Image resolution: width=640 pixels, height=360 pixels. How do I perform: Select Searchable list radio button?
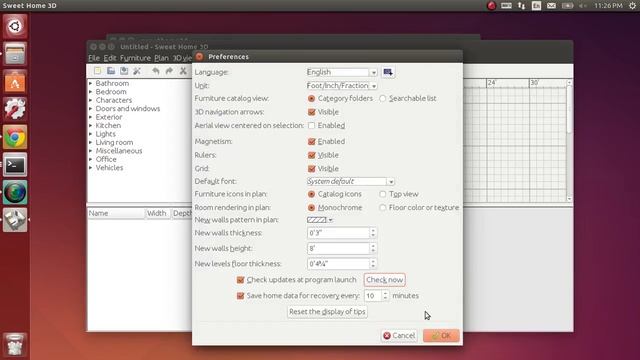(x=382, y=99)
